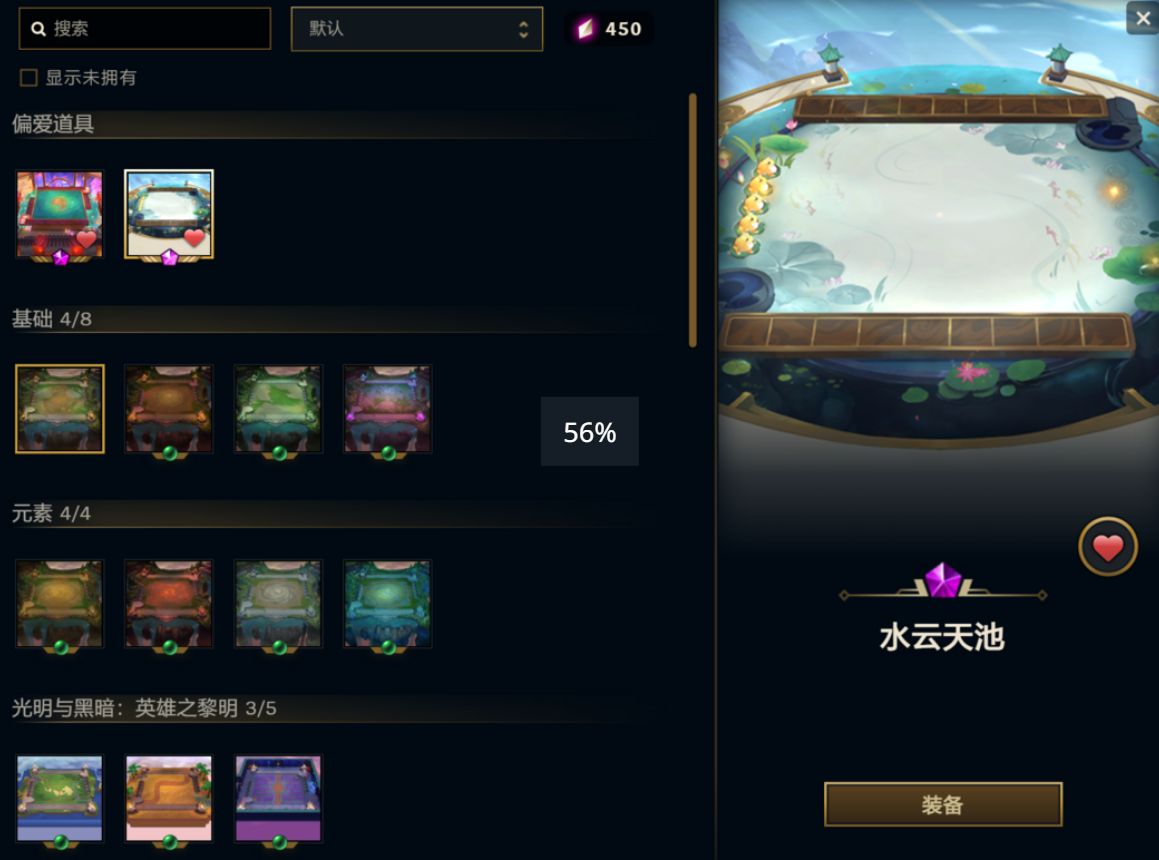Click the 装备 equip button
The height and width of the screenshot is (860, 1159).
pyautogui.click(x=943, y=805)
